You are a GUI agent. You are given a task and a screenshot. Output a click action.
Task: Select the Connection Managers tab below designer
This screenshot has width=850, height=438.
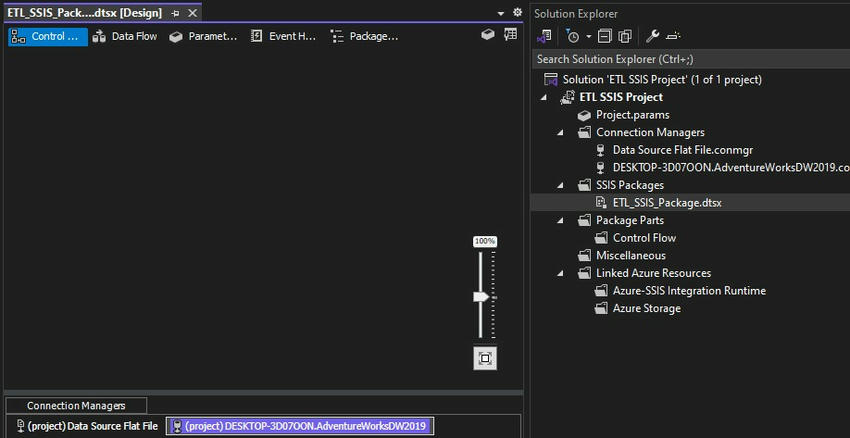coord(76,405)
